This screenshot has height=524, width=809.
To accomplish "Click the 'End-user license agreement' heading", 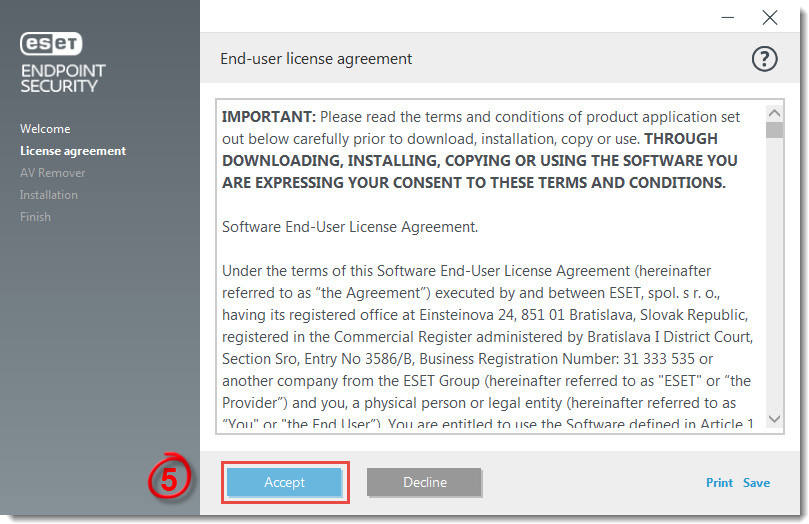I will (316, 59).
